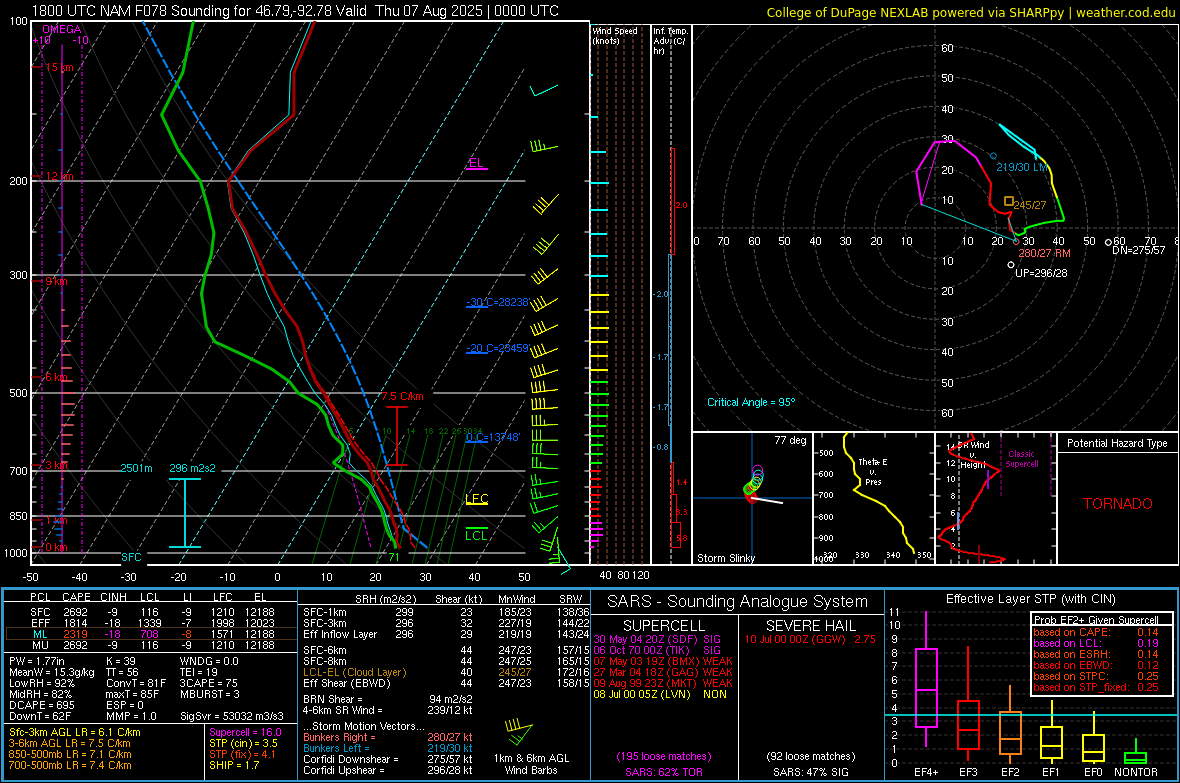Image resolution: width=1180 pixels, height=783 pixels.
Task: Click the 'Theta-E v. Pres' inset label
Action: click(873, 471)
